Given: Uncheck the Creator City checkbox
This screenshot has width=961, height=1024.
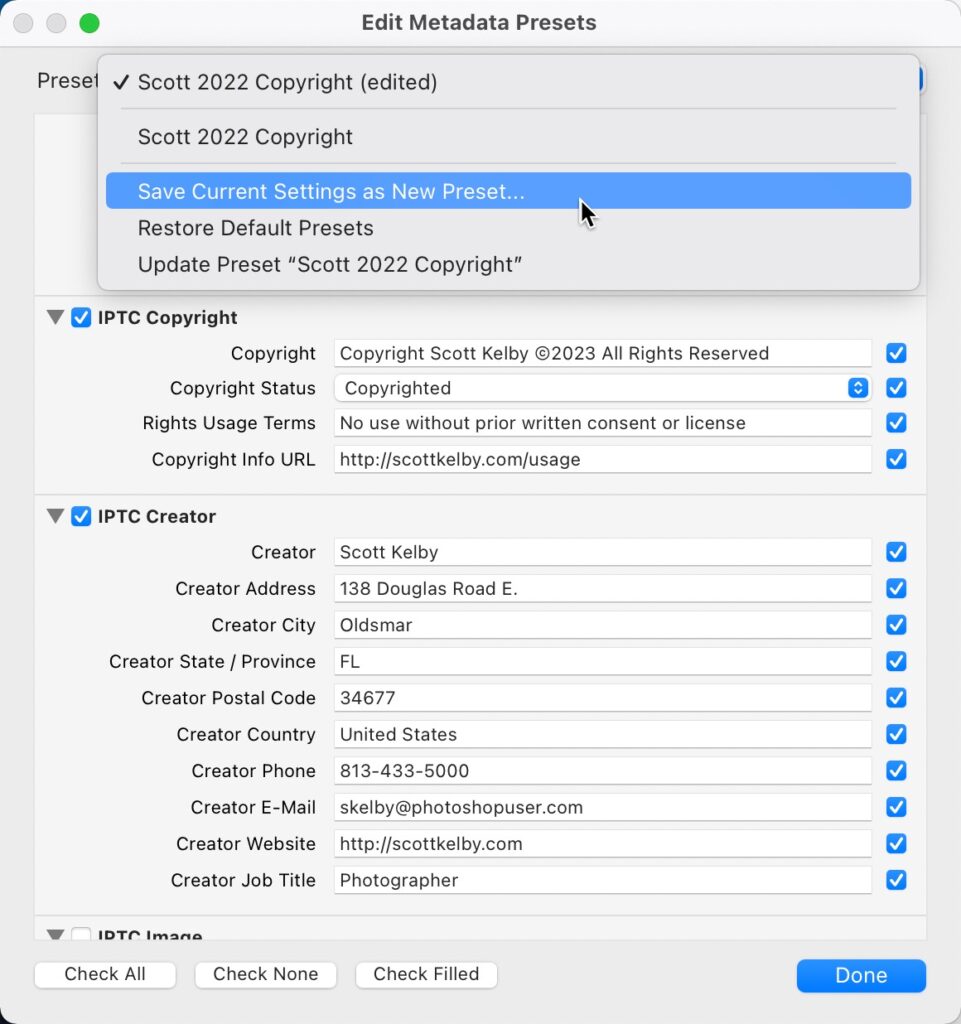Looking at the screenshot, I should point(896,625).
